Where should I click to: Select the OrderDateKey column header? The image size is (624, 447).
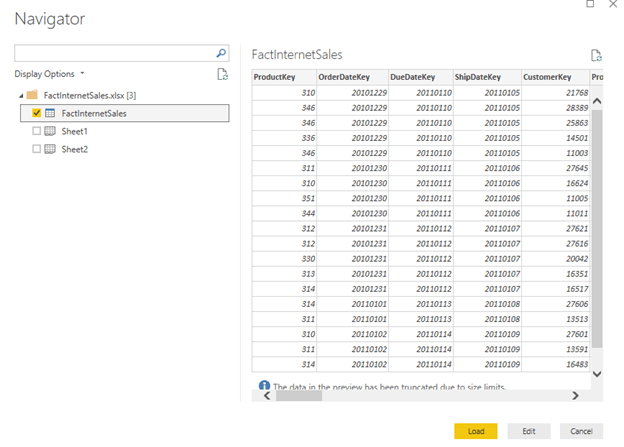pos(350,77)
